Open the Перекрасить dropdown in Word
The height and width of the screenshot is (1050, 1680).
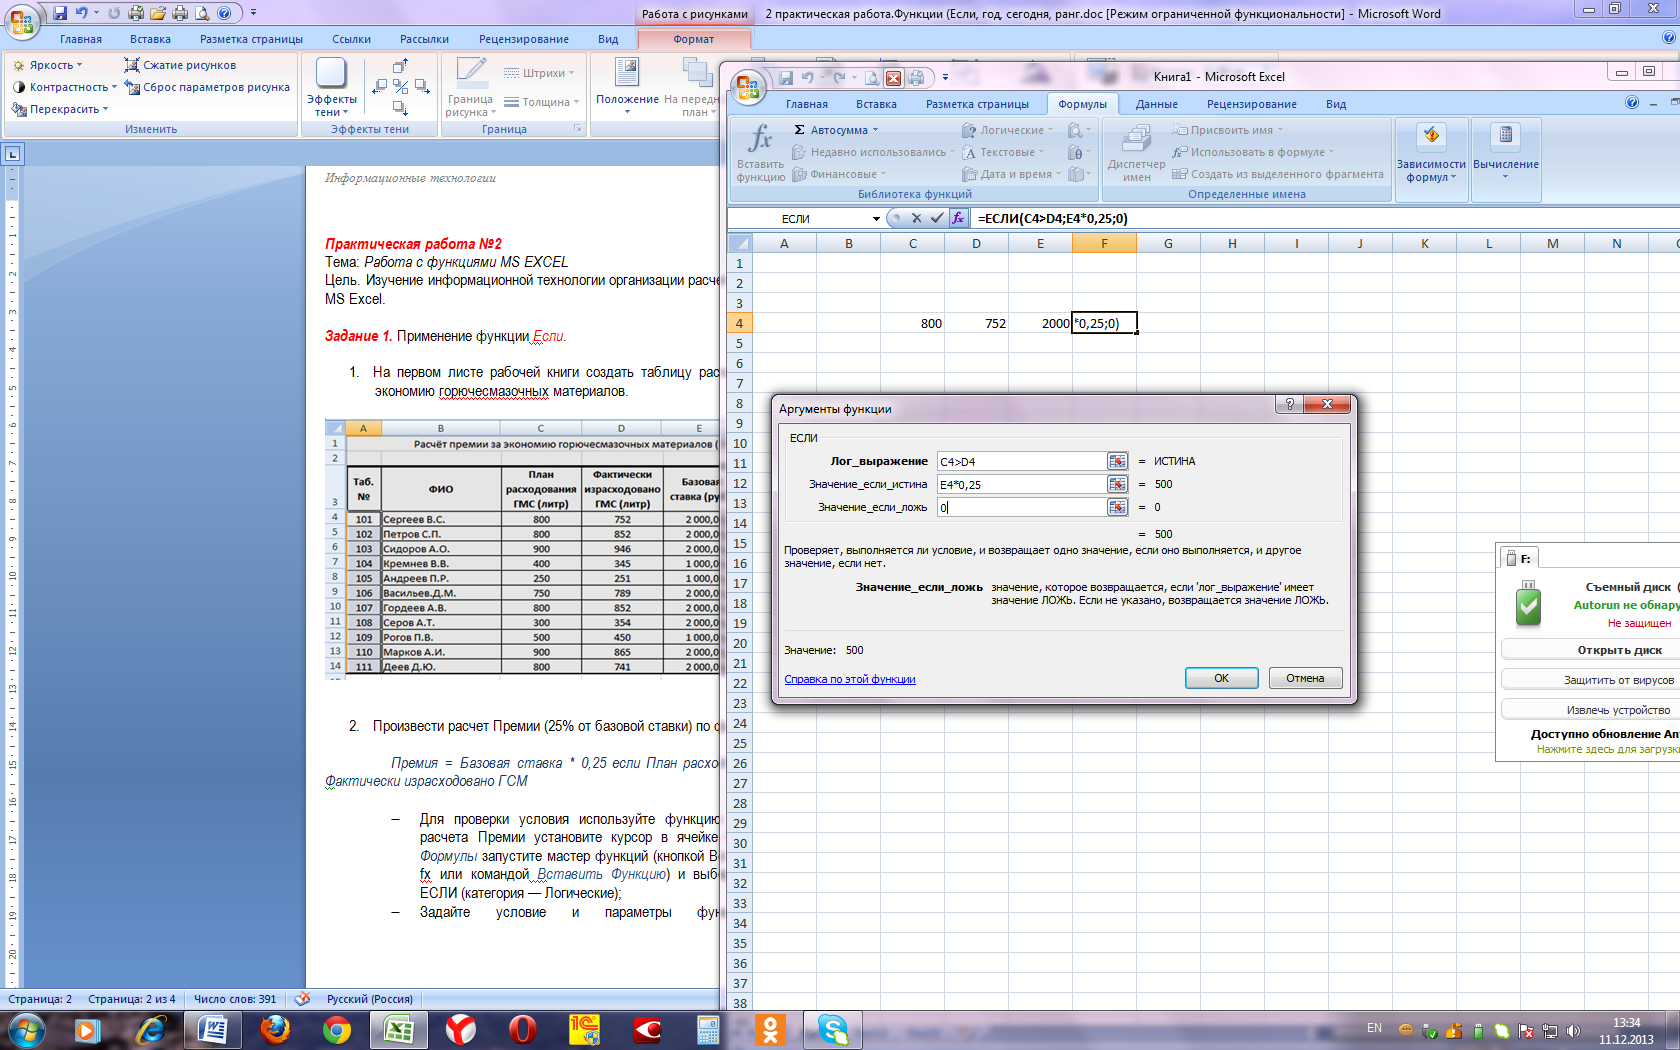(x=59, y=109)
